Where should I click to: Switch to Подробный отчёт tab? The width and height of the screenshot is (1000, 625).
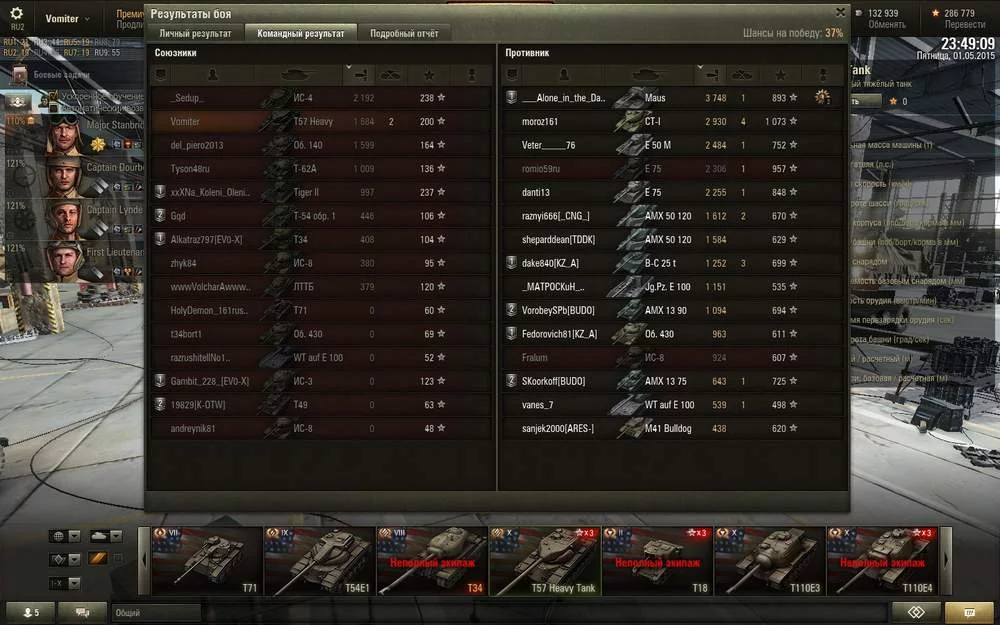point(404,33)
